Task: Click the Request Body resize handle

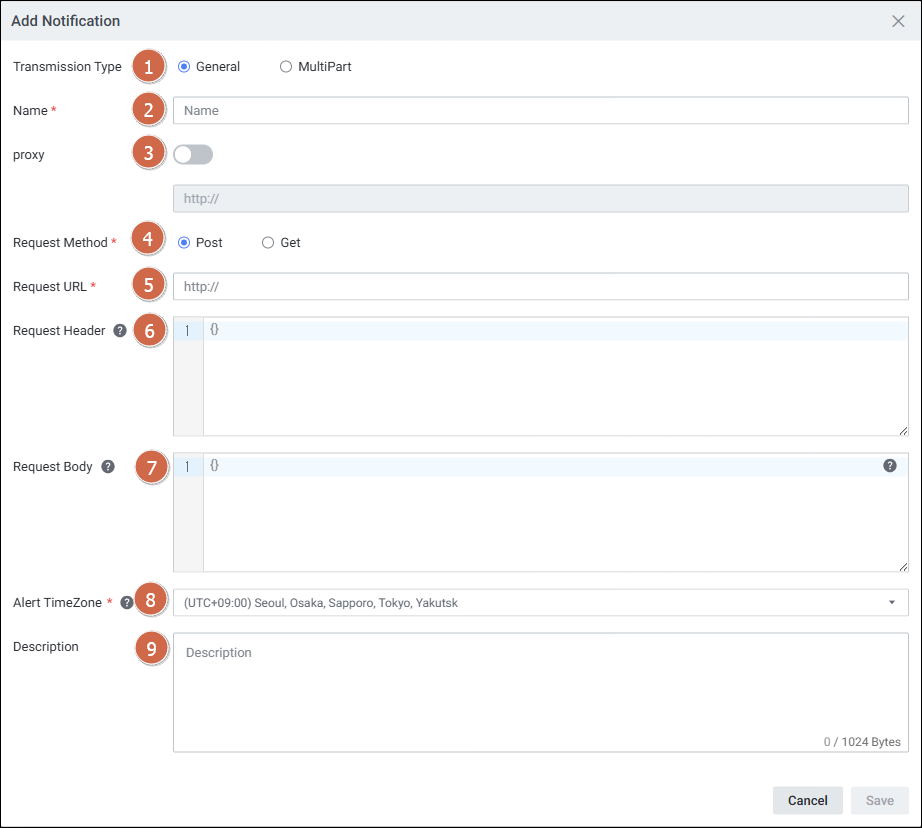Action: tap(903, 566)
